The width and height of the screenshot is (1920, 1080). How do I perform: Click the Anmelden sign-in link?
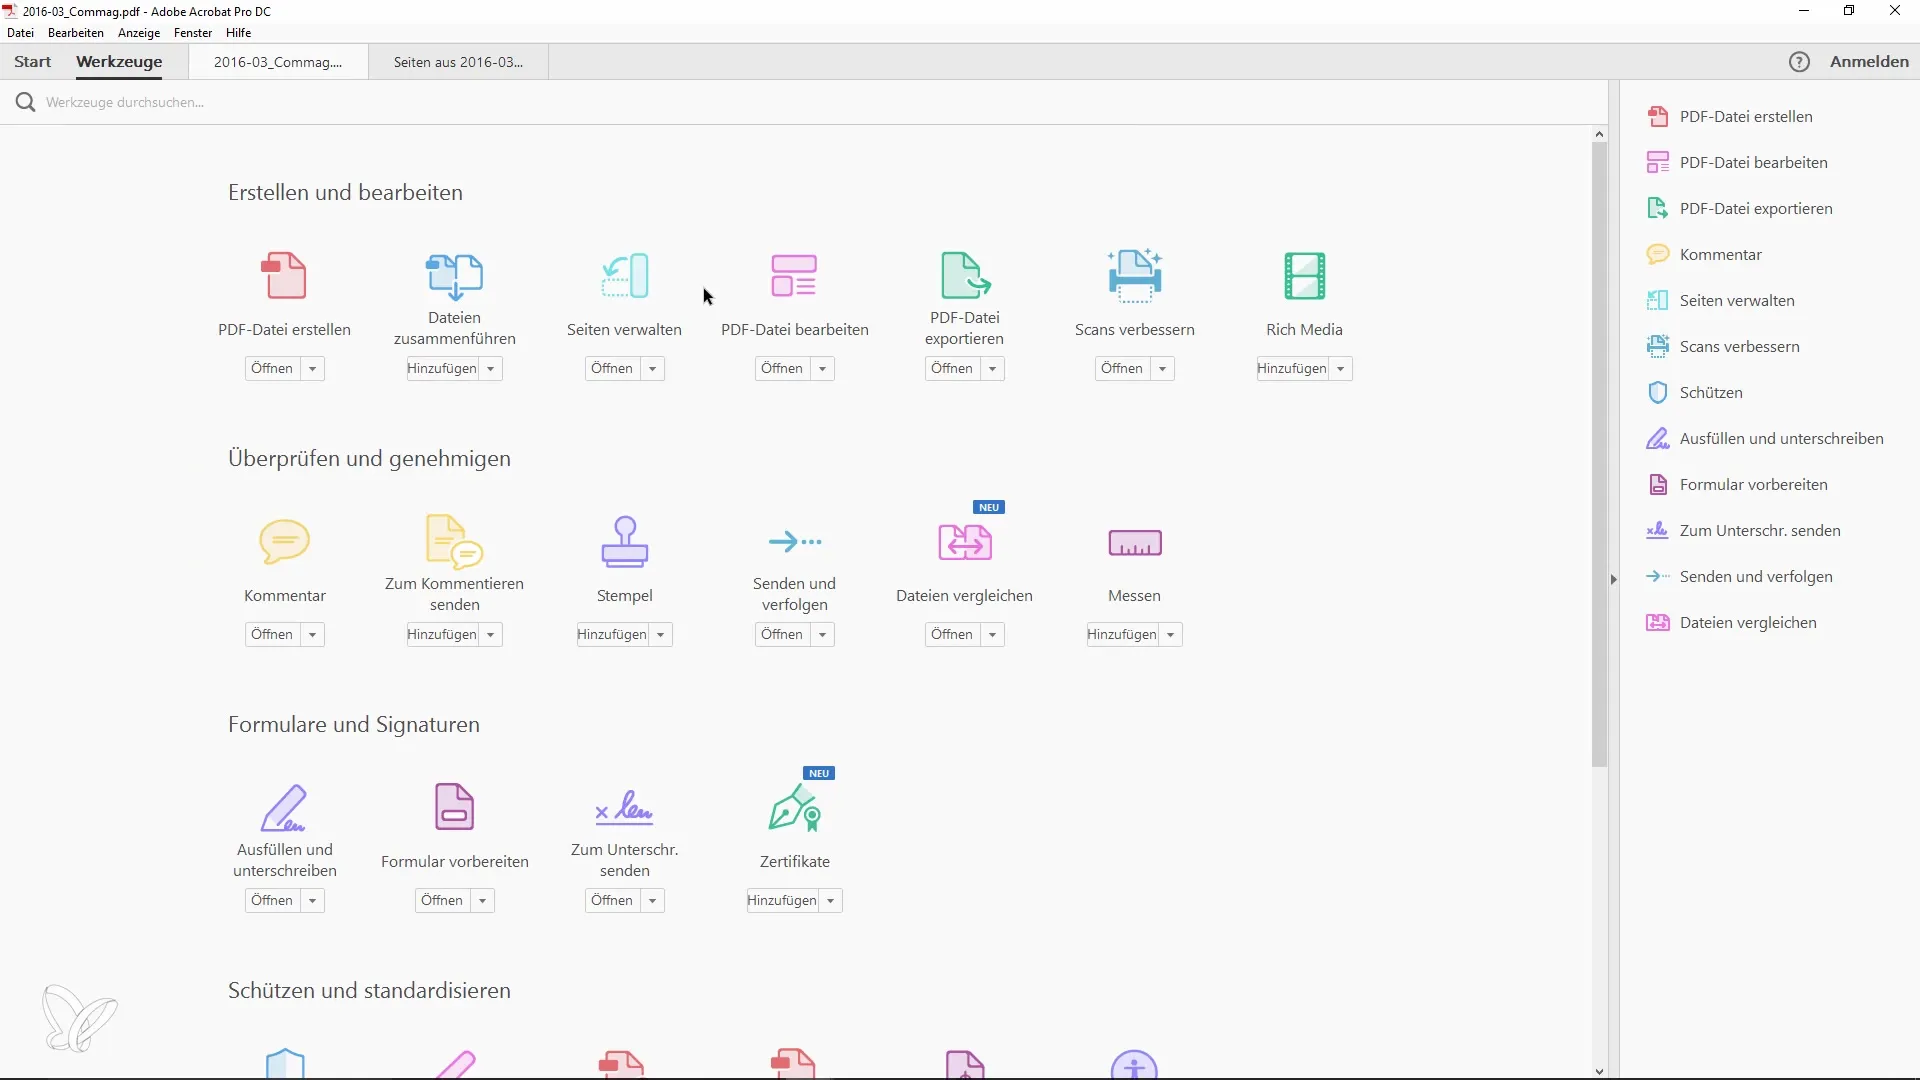[1869, 62]
